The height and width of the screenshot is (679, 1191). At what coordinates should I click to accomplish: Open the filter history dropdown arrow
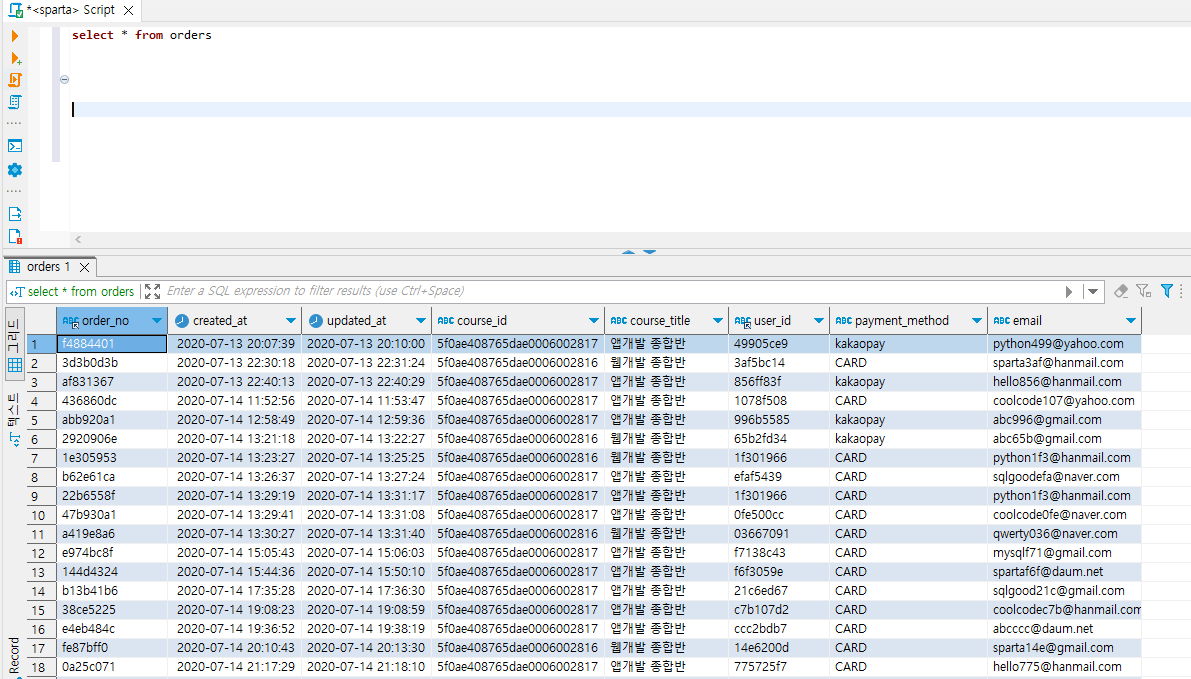pyautogui.click(x=1093, y=290)
